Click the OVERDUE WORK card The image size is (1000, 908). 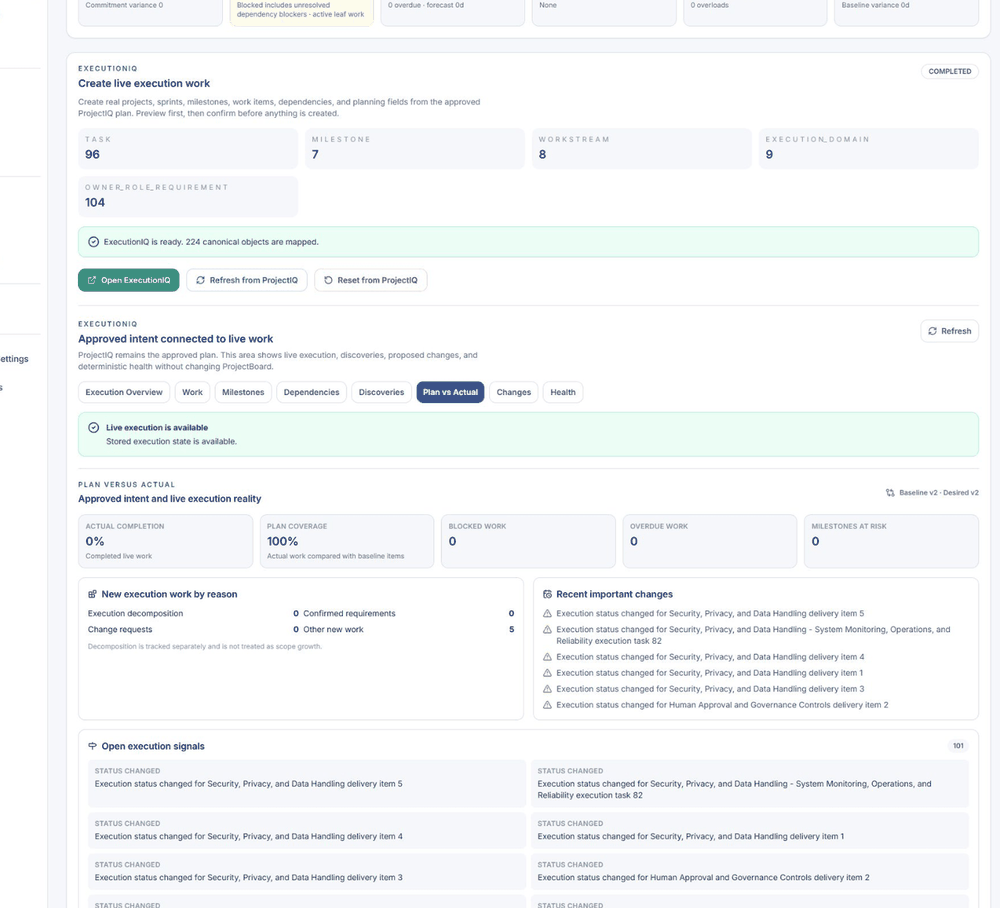click(x=710, y=541)
